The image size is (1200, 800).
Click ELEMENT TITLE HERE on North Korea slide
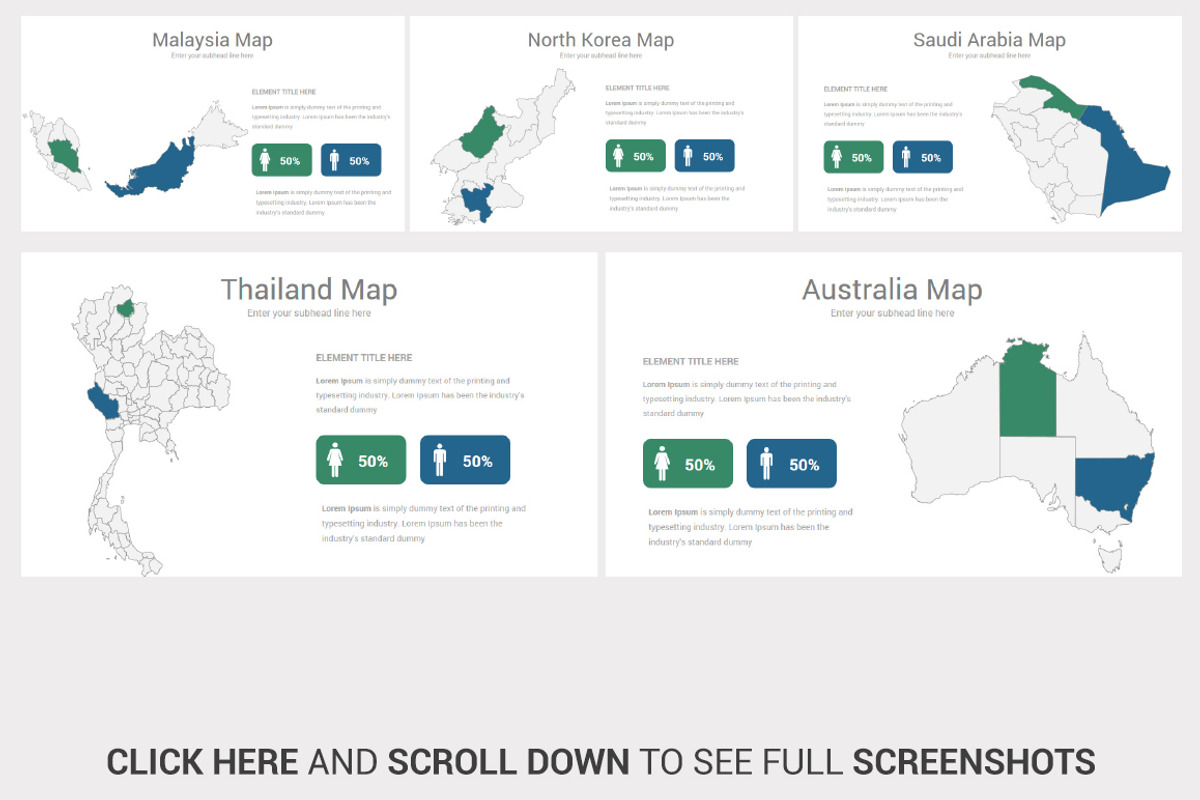[x=637, y=88]
